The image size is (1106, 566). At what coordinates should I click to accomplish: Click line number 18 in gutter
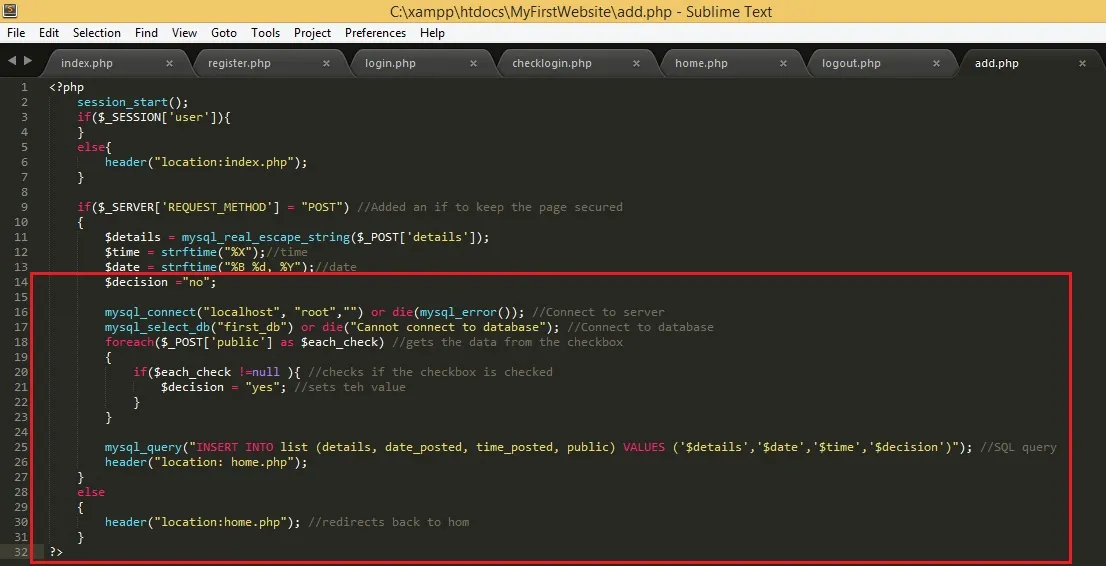click(21, 342)
